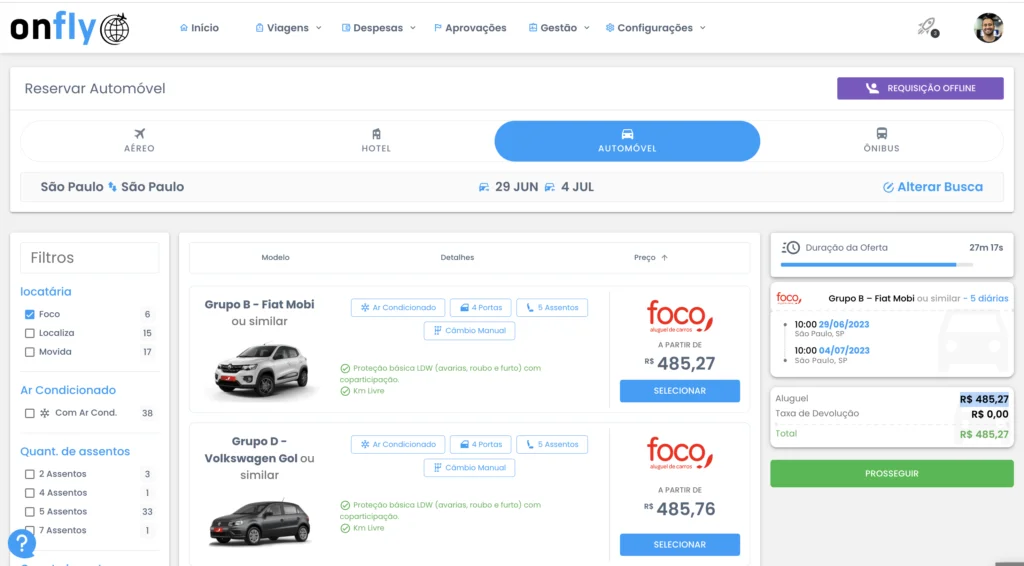Click the Fiat Mobi car image
Screen dimensions: 1024x566
coord(261,369)
